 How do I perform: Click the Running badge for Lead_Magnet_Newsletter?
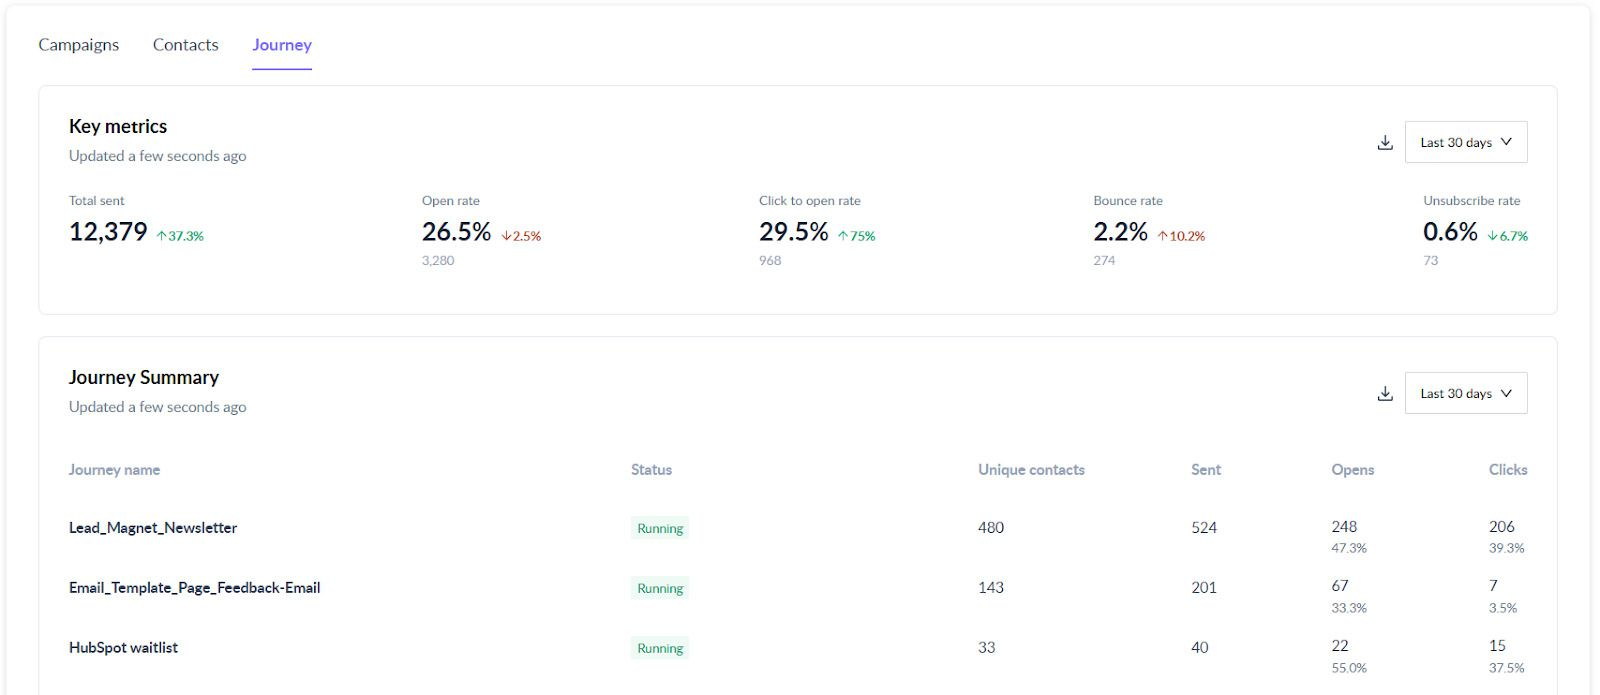click(x=660, y=529)
